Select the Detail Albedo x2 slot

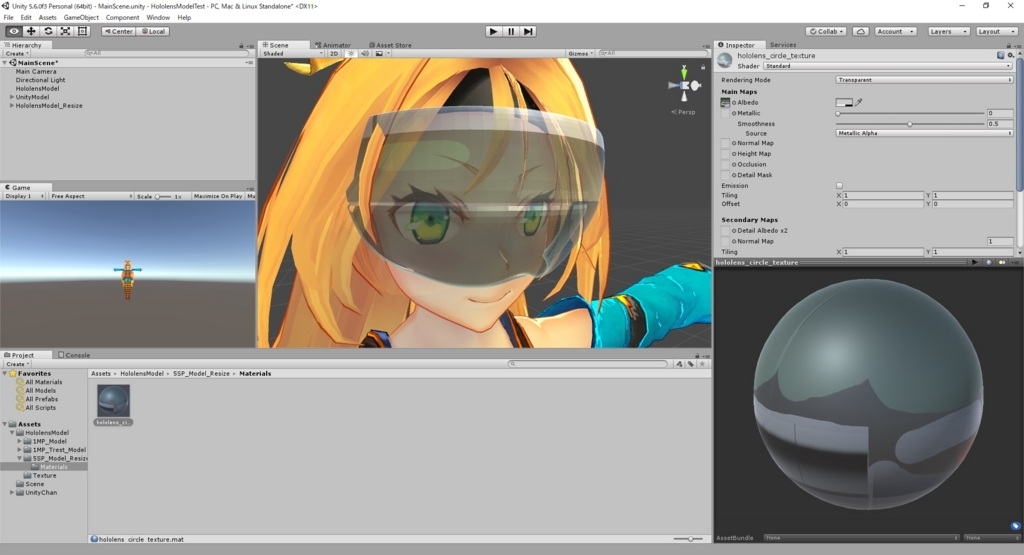pos(725,230)
